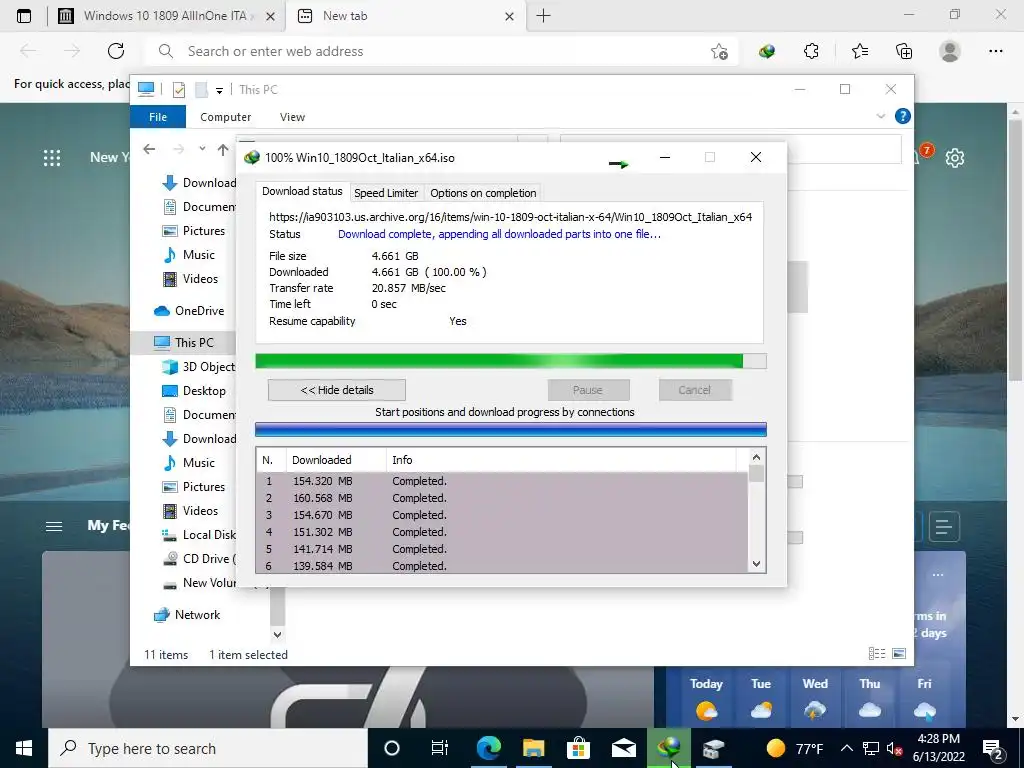Screen dimensions: 1024x768
Task: Select connection row 160.568 MB
Action: tap(502, 498)
